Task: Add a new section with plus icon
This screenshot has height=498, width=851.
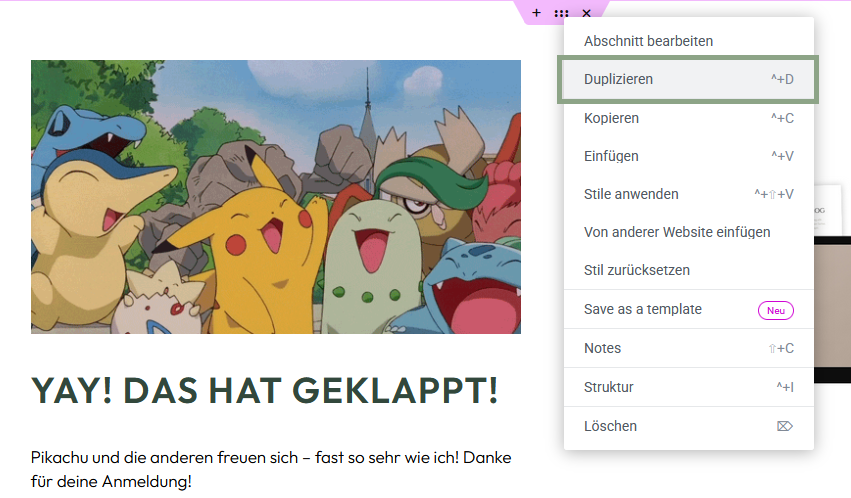Action: click(x=536, y=13)
